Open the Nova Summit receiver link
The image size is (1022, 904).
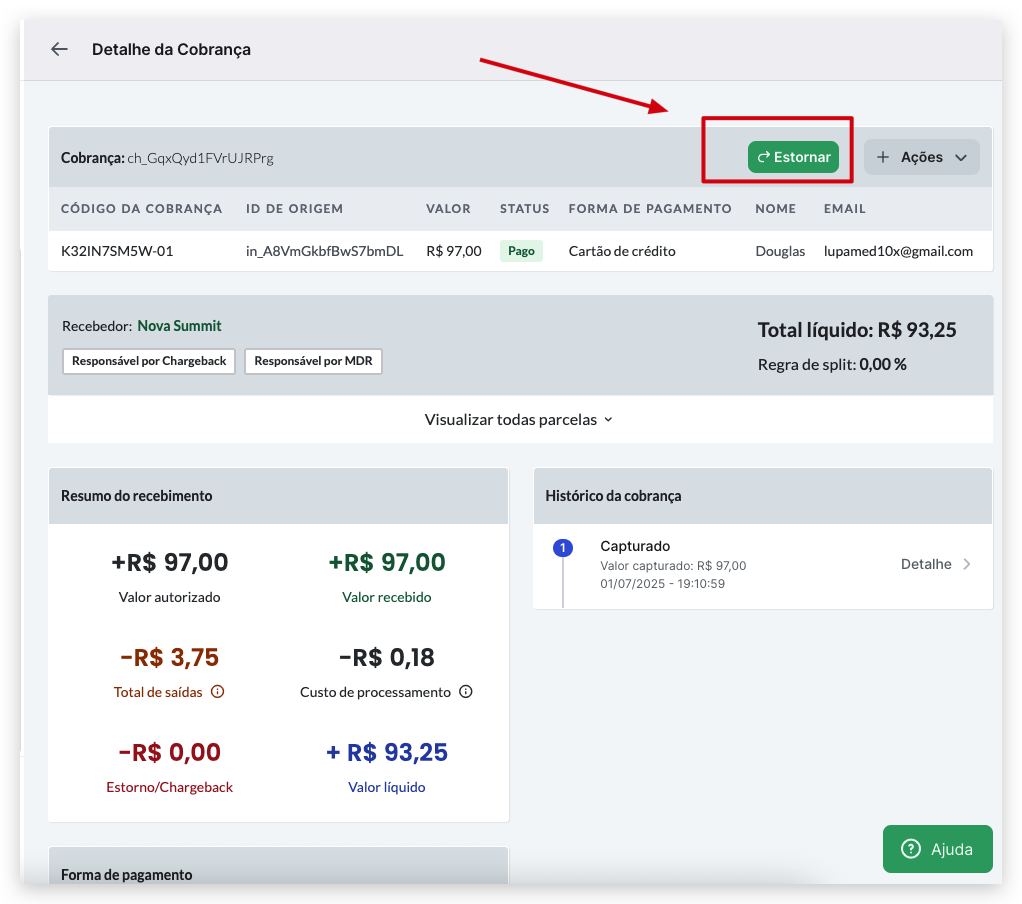[179, 326]
